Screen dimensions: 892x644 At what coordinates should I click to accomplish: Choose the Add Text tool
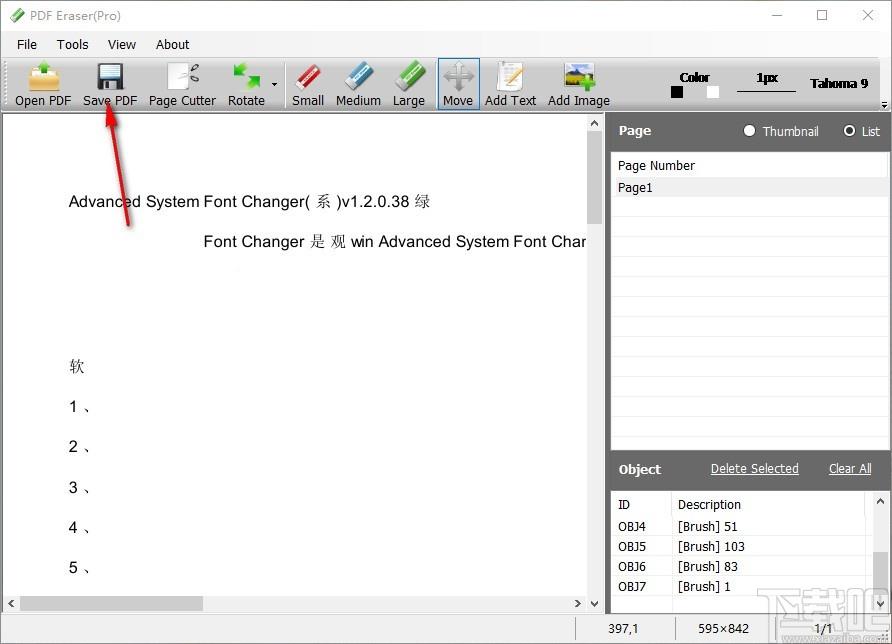point(510,84)
